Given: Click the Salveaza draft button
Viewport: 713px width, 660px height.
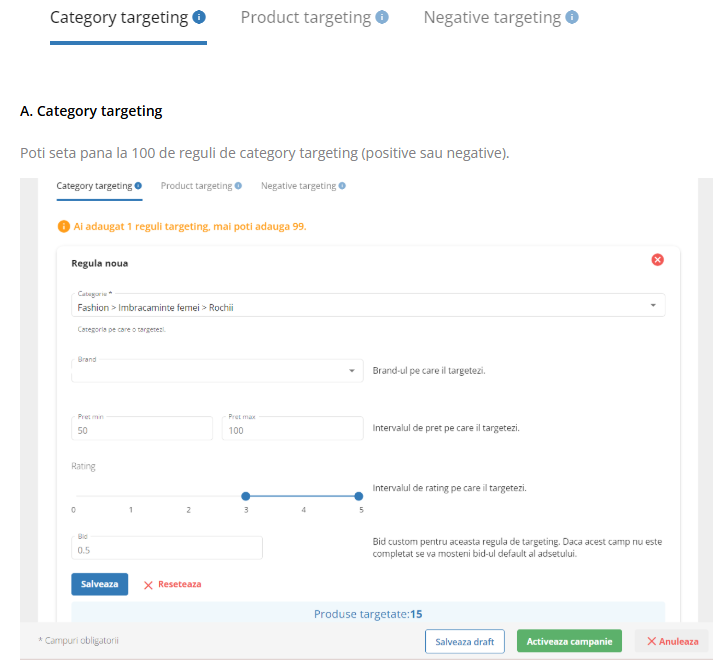Looking at the screenshot, I should click(x=465, y=641).
